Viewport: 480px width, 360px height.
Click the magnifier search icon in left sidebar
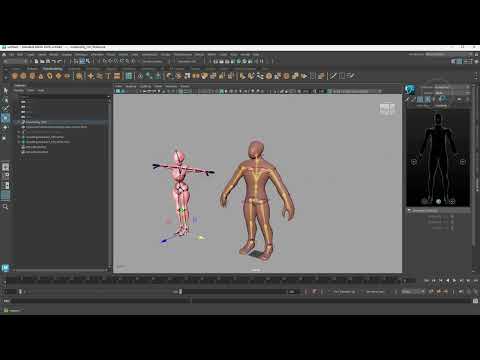[x=5, y=207]
